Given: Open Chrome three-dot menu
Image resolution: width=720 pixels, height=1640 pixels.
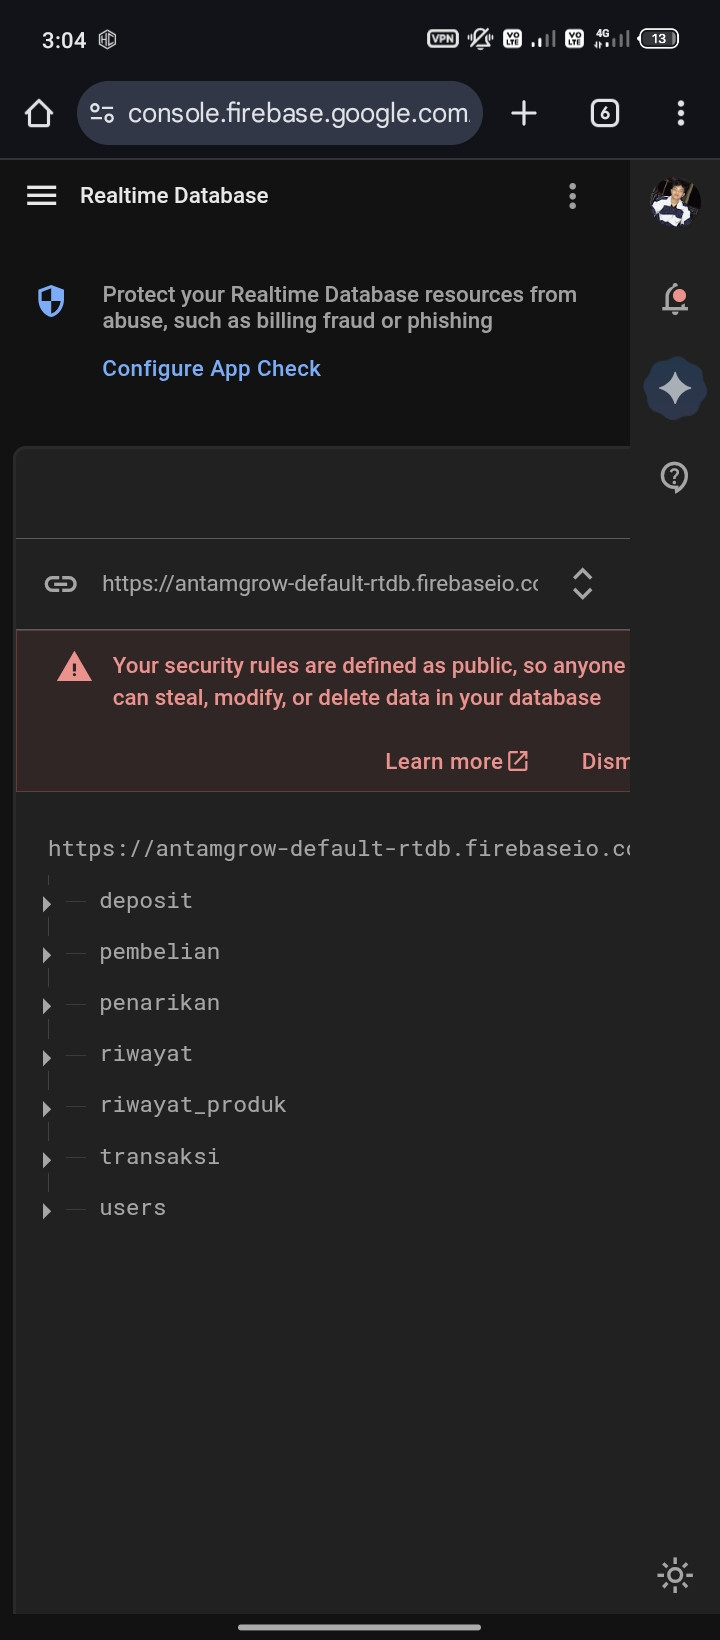Looking at the screenshot, I should pos(681,113).
